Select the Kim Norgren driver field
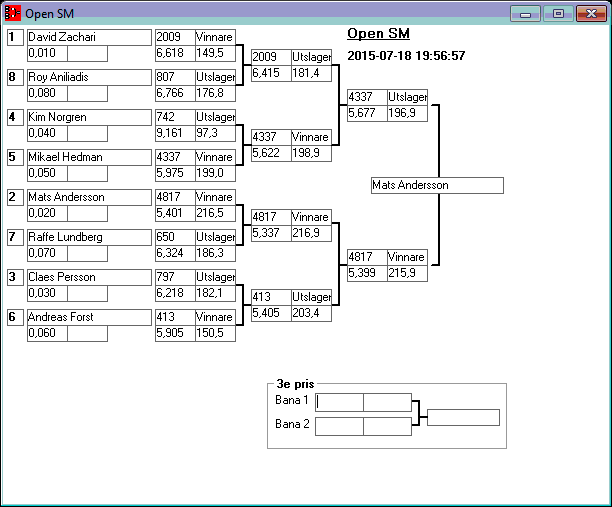 pyautogui.click(x=88, y=117)
